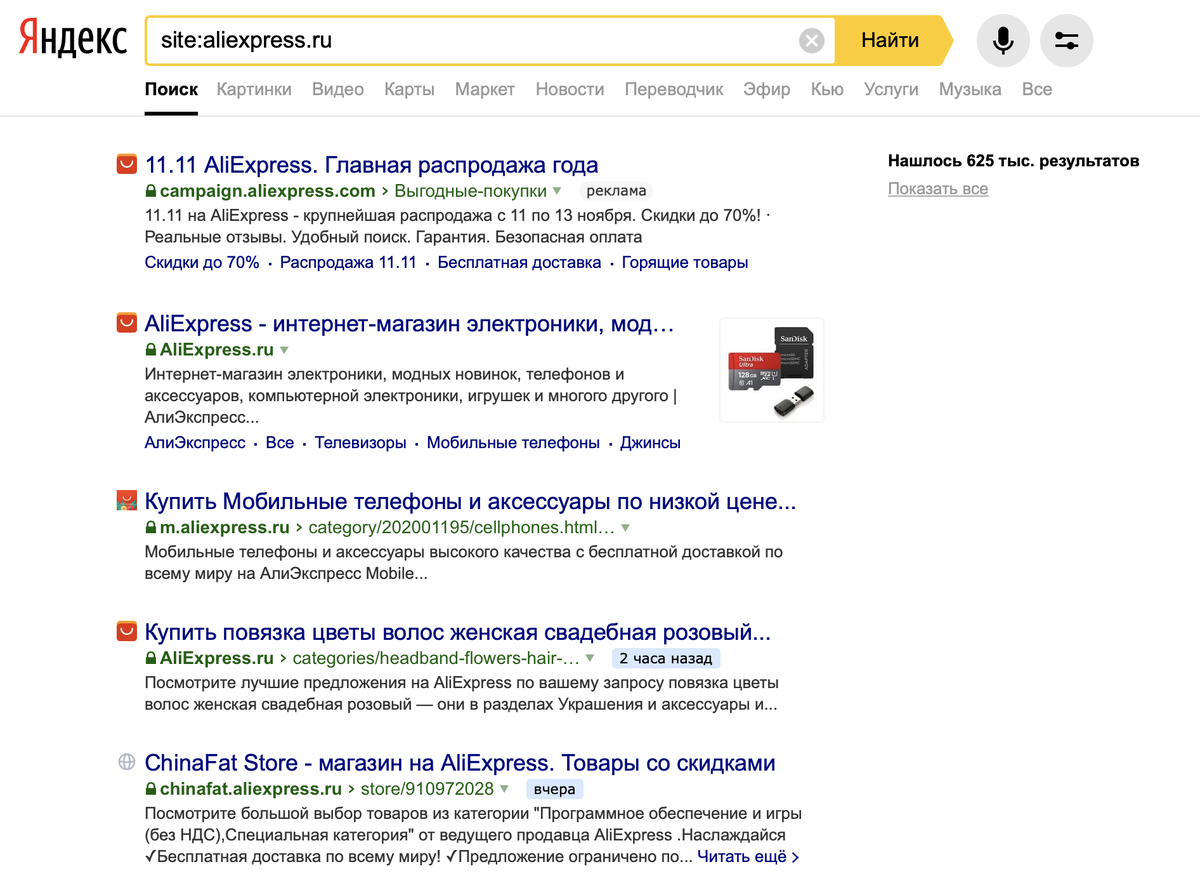Select the Поиск tab

[x=171, y=89]
